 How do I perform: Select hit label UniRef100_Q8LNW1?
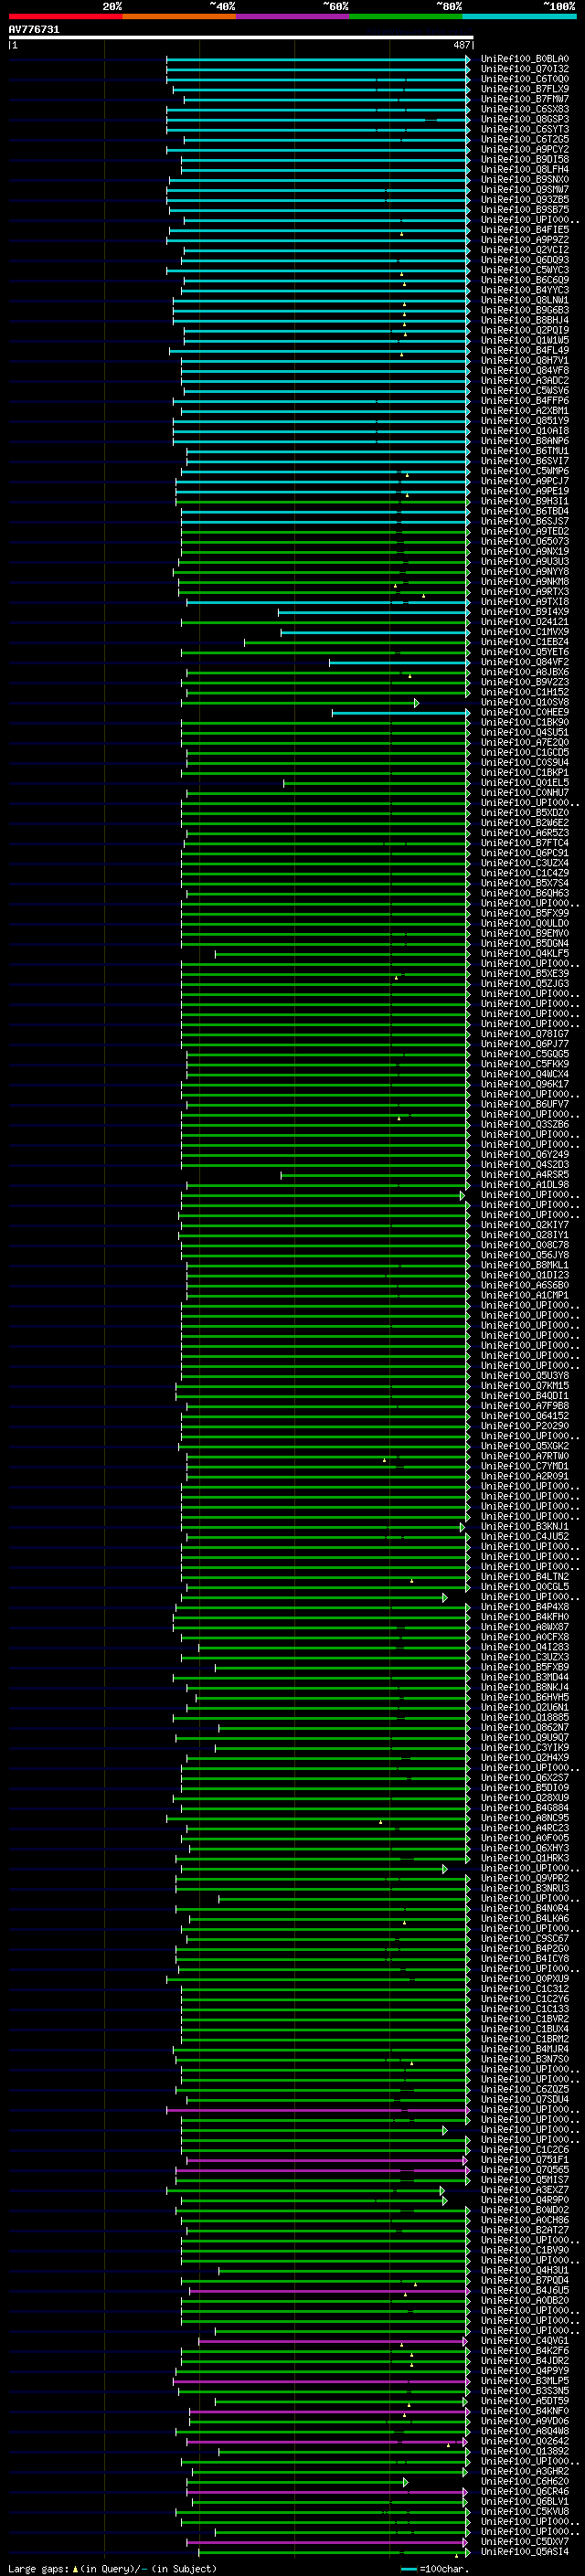coord(525,300)
